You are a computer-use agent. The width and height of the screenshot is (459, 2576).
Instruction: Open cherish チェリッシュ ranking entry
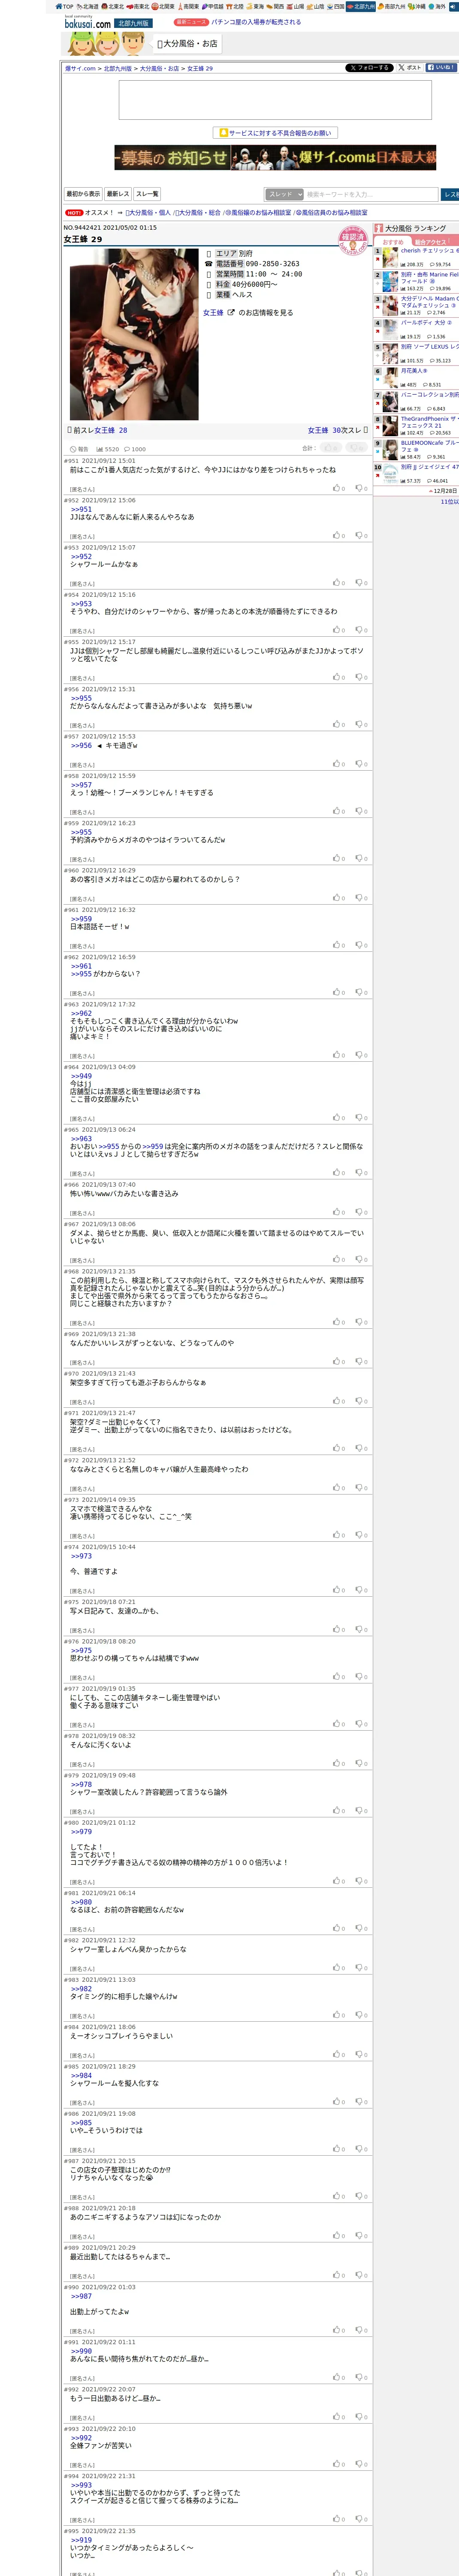[429, 251]
